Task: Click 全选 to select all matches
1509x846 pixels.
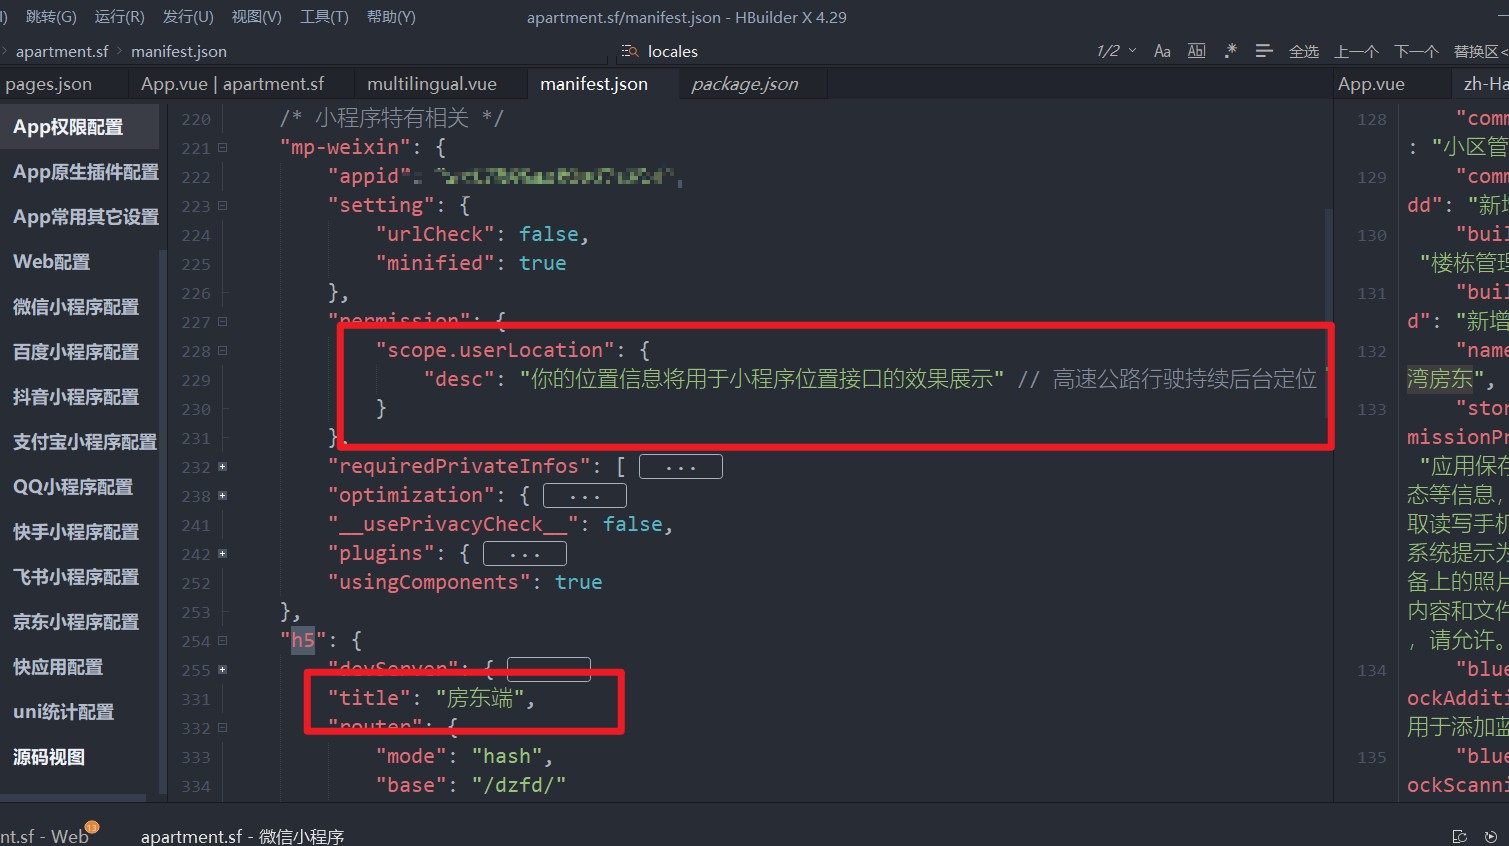Action: point(1304,51)
